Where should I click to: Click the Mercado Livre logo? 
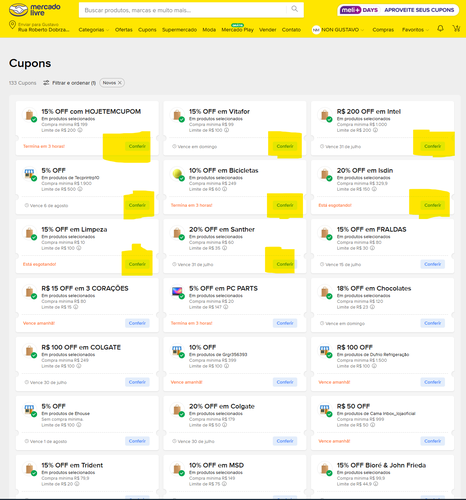pos(35,10)
